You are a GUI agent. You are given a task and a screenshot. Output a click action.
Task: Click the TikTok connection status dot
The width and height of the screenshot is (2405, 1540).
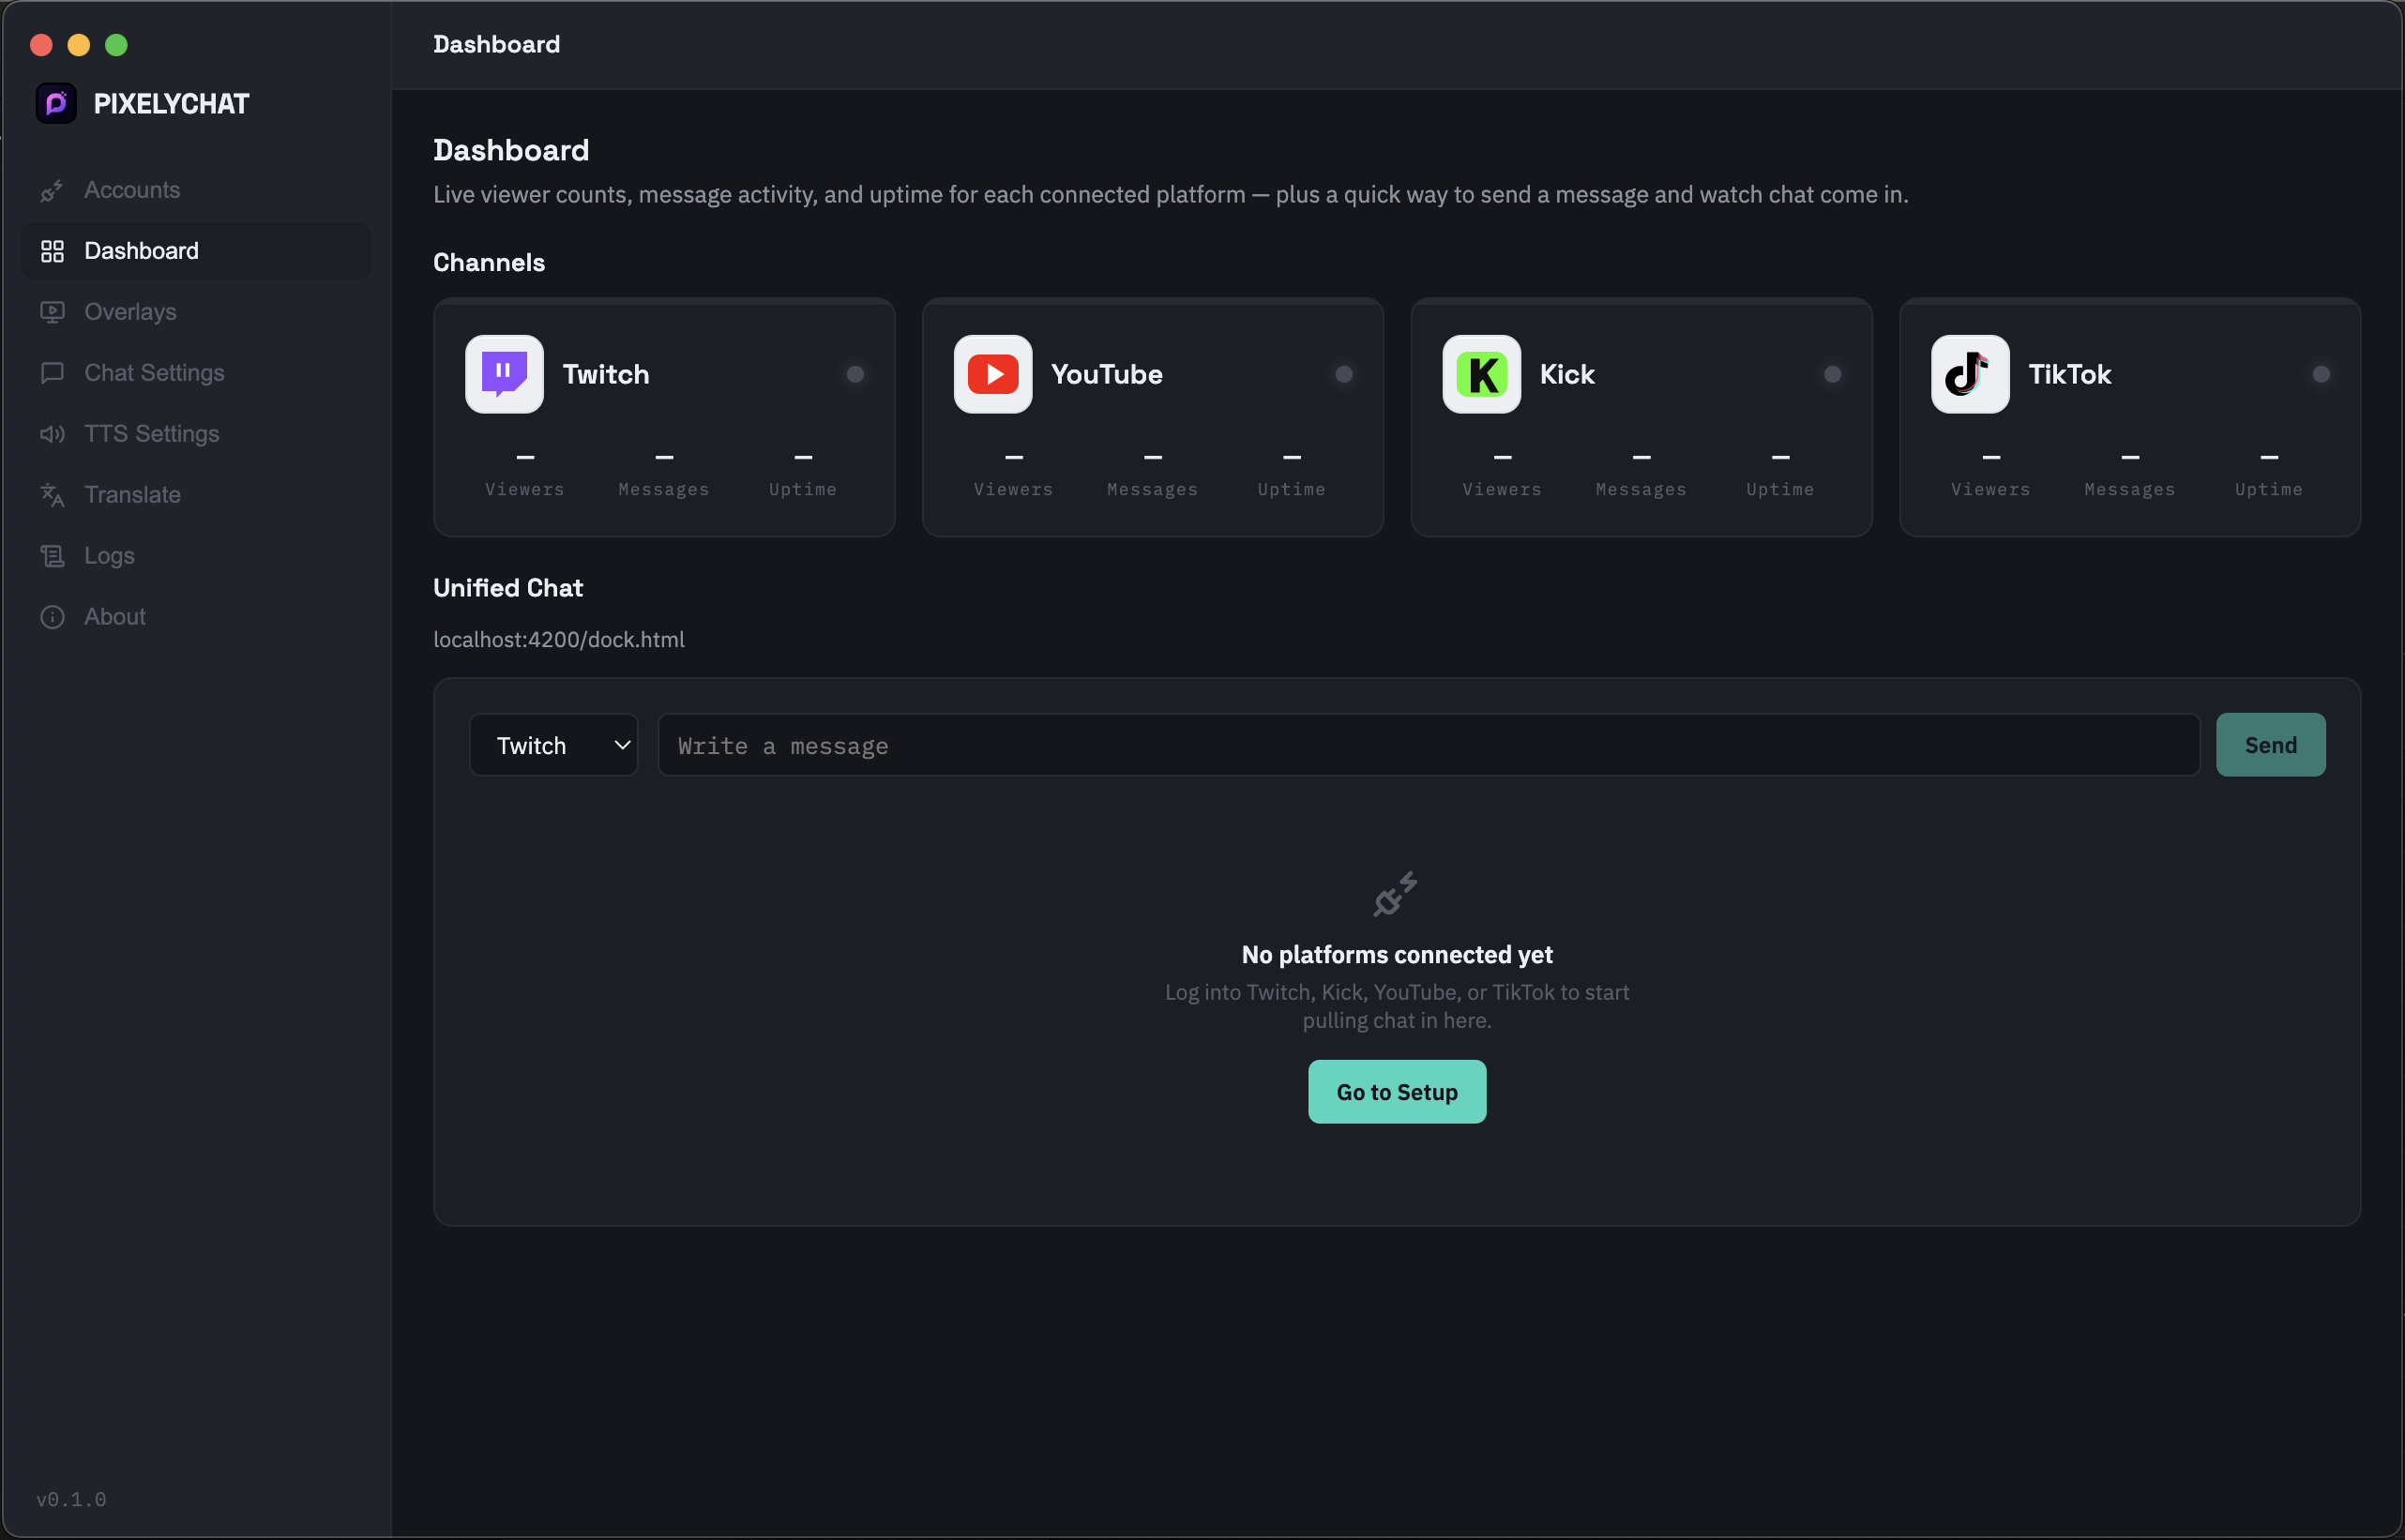[2322, 374]
